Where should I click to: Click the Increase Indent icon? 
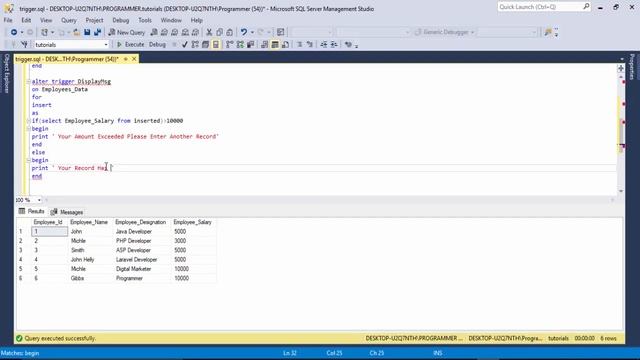pos(334,44)
